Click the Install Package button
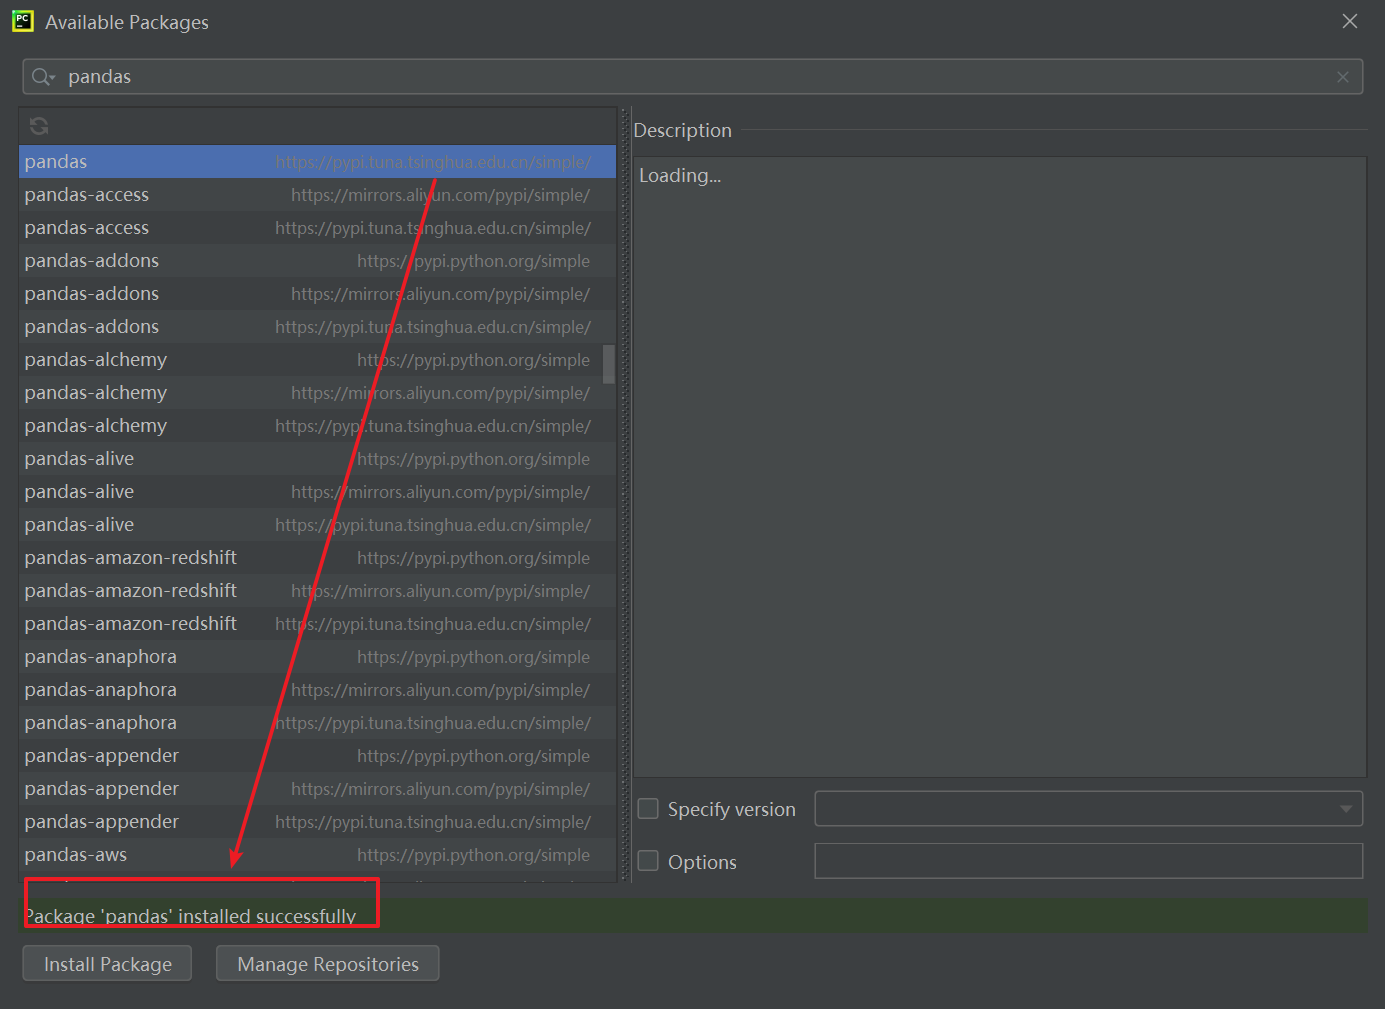The height and width of the screenshot is (1009, 1385). point(107,964)
